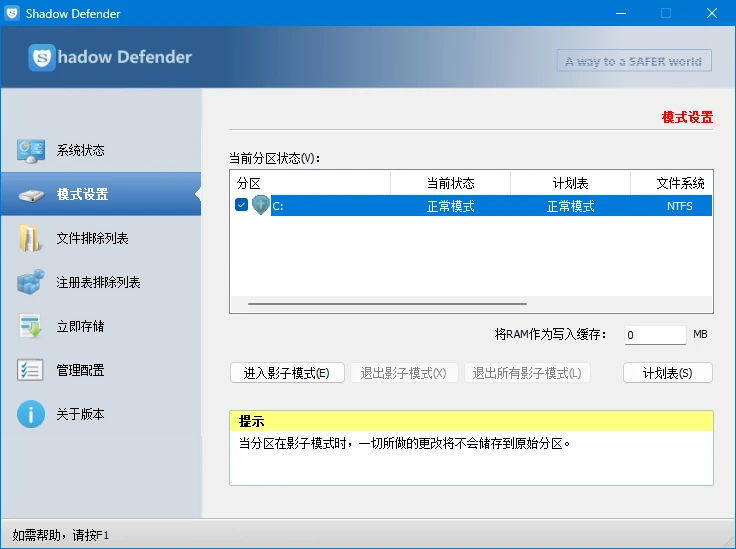
Task: Click the 模式设置 drive icon
Action: (x=31, y=195)
